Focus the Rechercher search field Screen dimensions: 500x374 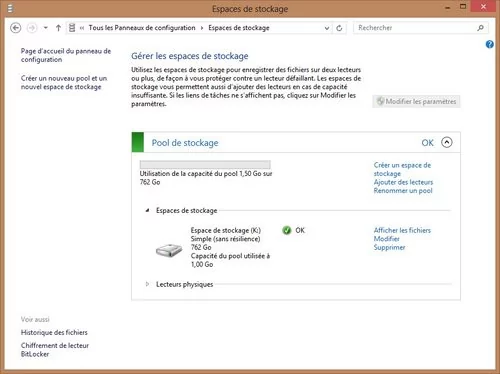coord(416,28)
